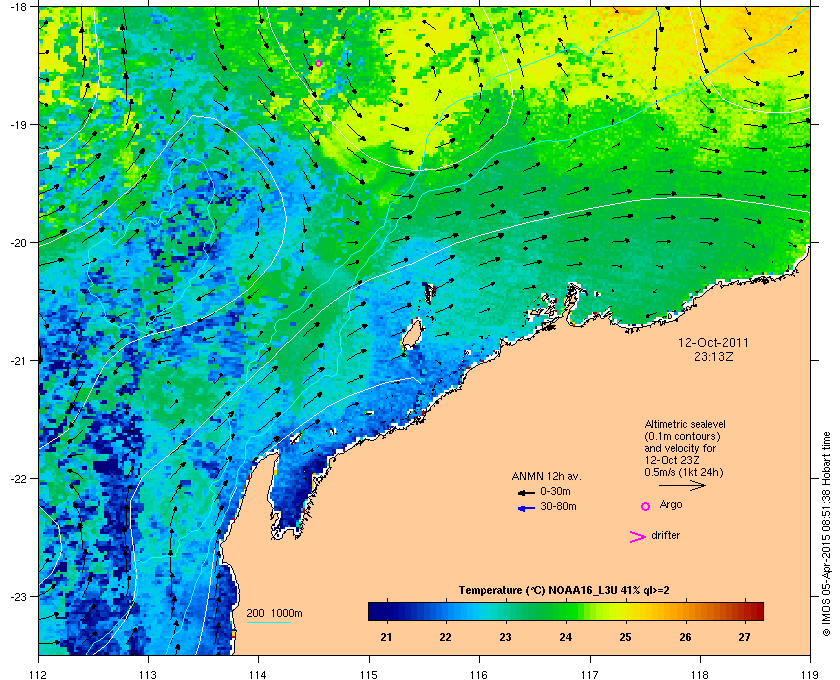Image resolution: width=840 pixels, height=680 pixels.
Task: Click the IMOS copyright timestamp text
Action: click(x=826, y=534)
